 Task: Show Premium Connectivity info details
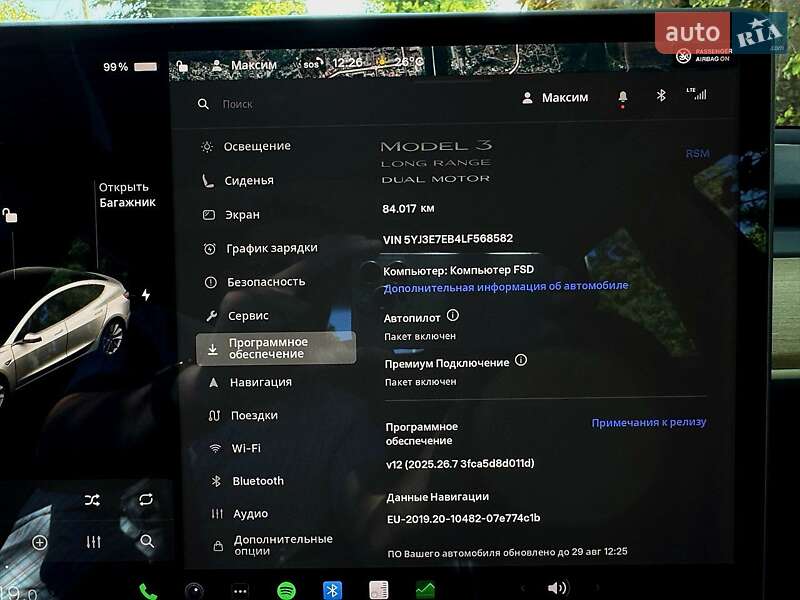point(521,361)
